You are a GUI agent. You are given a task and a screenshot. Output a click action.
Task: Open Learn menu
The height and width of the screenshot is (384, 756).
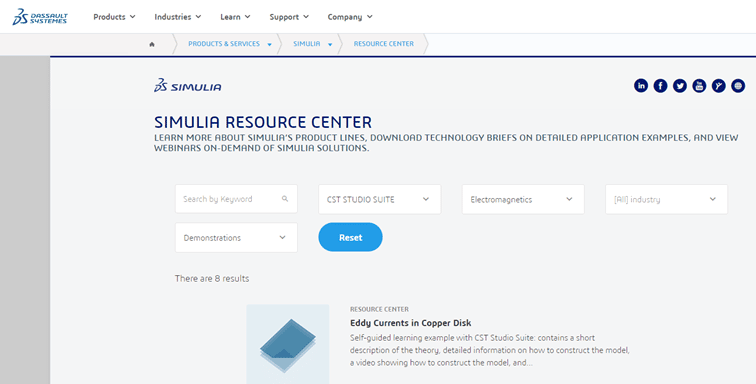tap(235, 17)
